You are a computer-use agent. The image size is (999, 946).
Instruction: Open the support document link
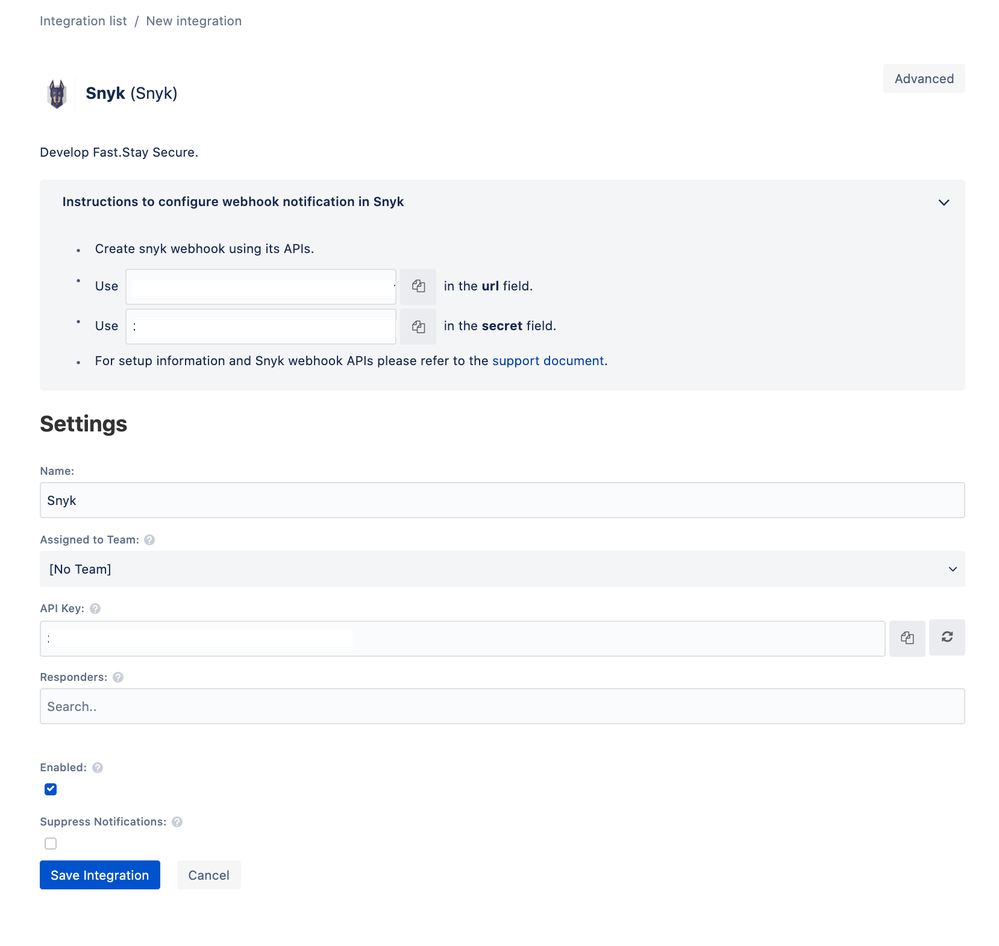[548, 361]
